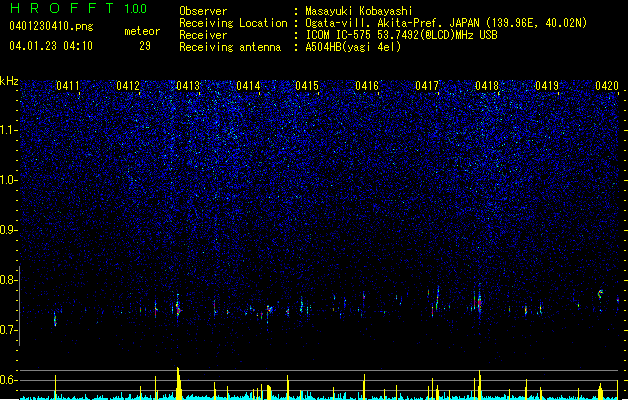Click the kHz axis unit label

[x=9, y=81]
